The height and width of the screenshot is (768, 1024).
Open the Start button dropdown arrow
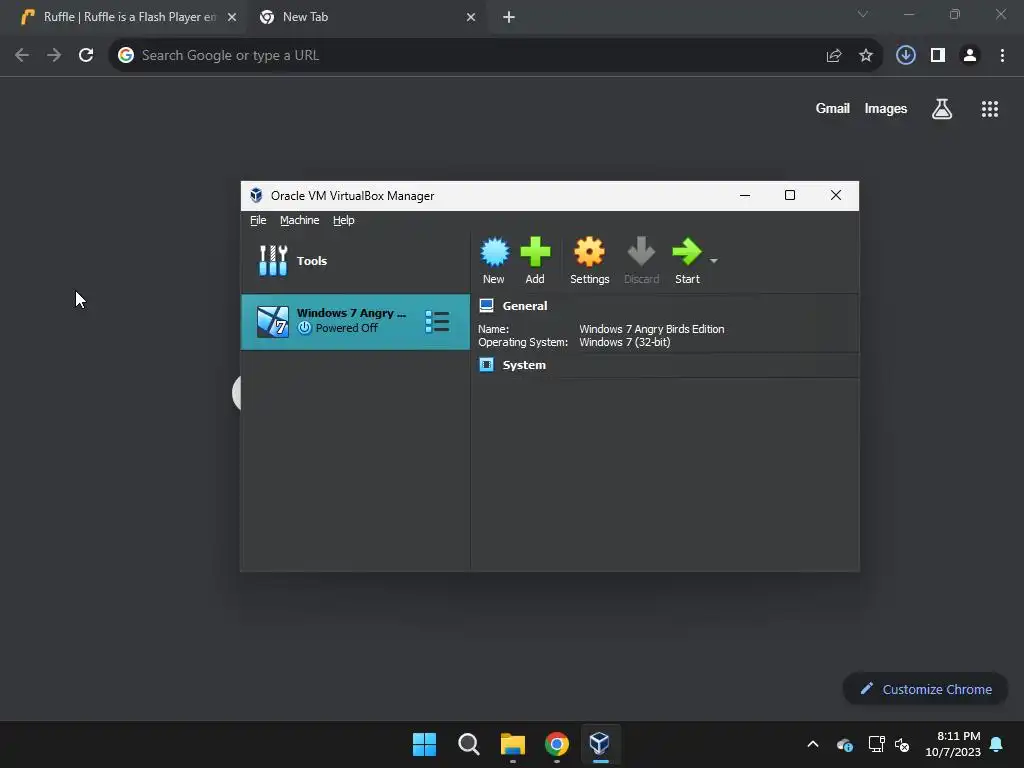pyautogui.click(x=713, y=261)
